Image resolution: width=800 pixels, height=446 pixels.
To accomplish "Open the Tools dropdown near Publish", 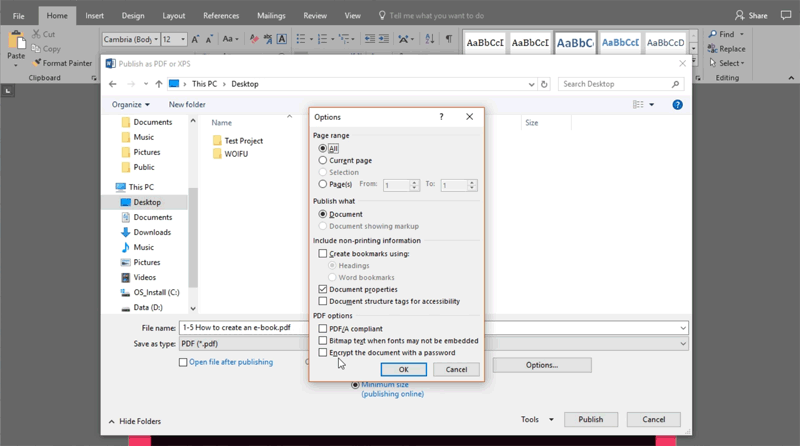I will [535, 420].
